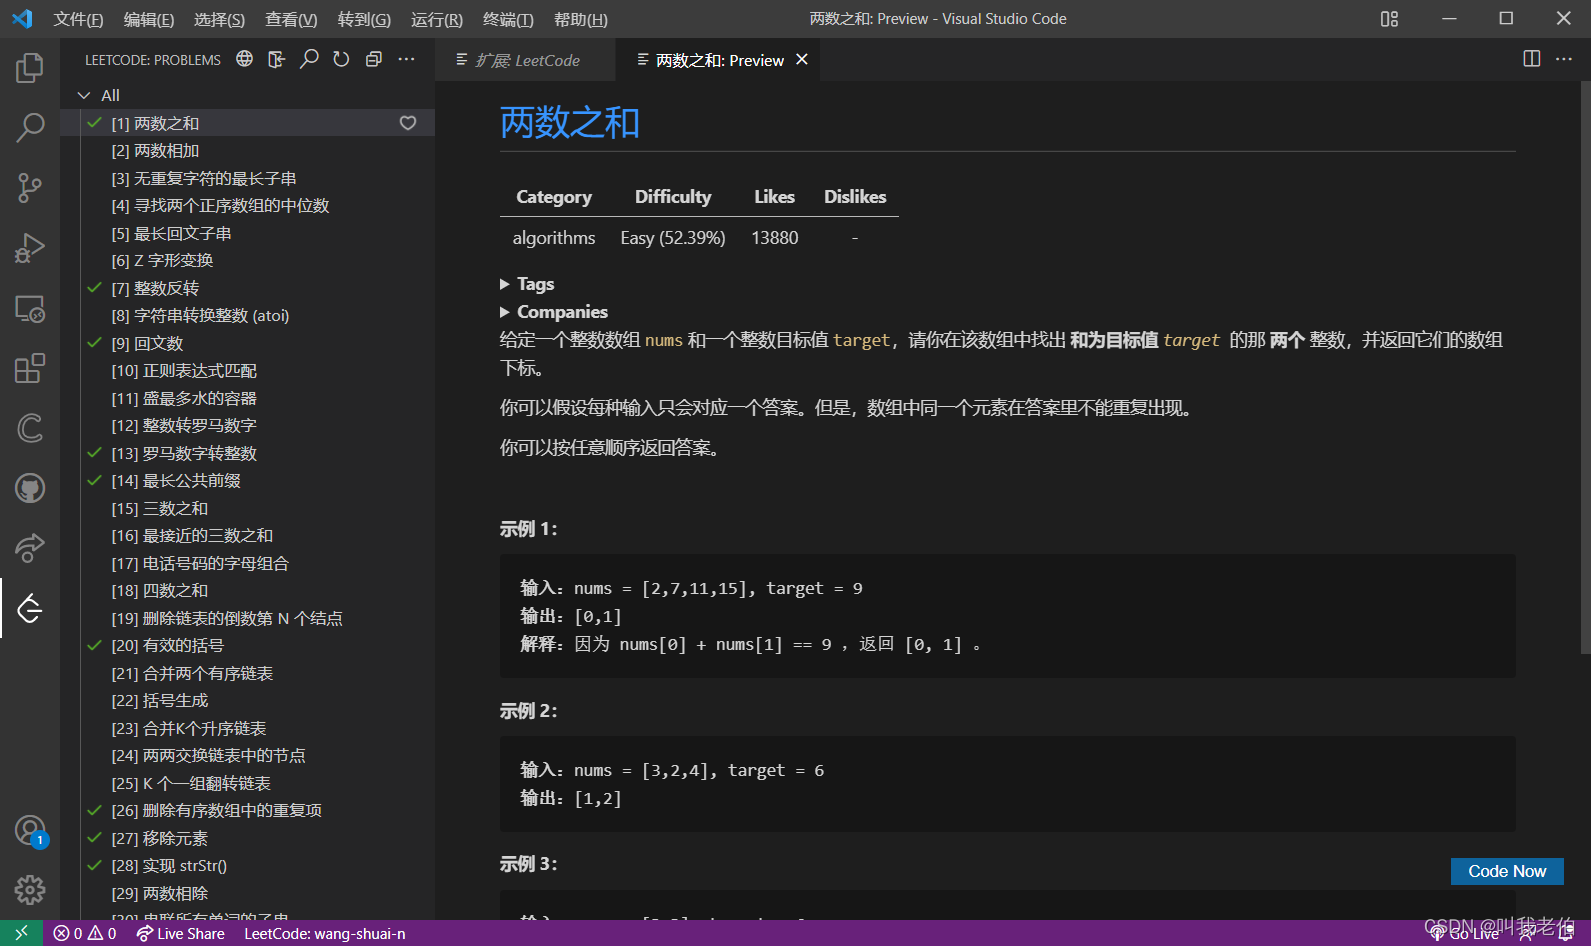The image size is (1591, 946).
Task: Select problem [15] 三数之和
Action: 248,508
